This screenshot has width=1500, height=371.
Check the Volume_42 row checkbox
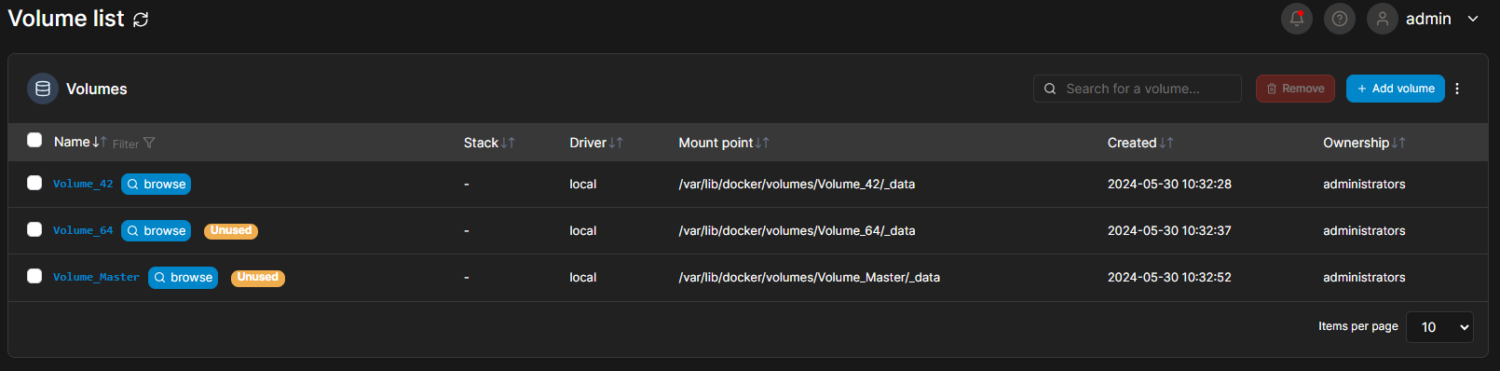(34, 183)
